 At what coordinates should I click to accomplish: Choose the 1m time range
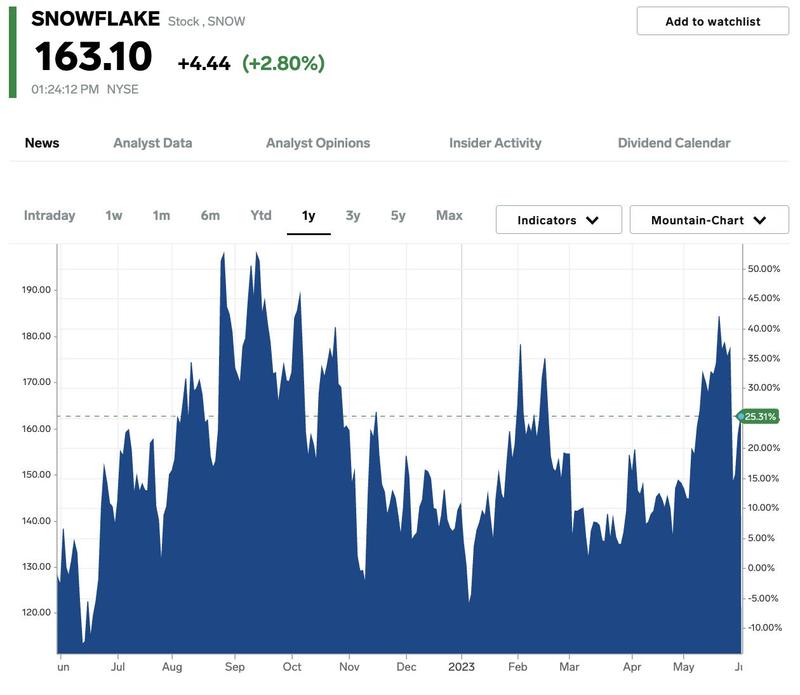coord(161,215)
